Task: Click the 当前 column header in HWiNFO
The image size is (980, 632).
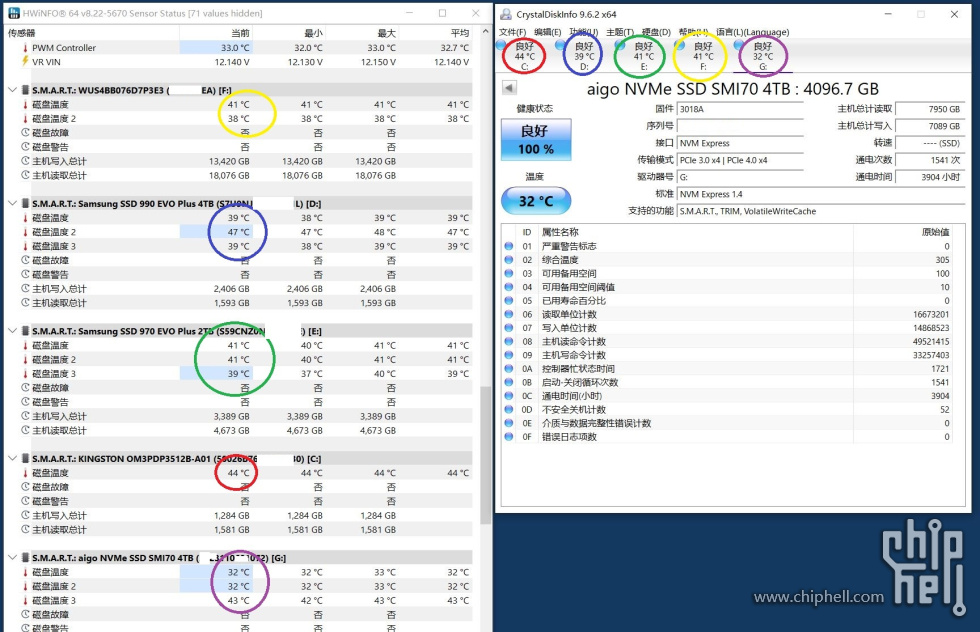Action: pos(216,33)
